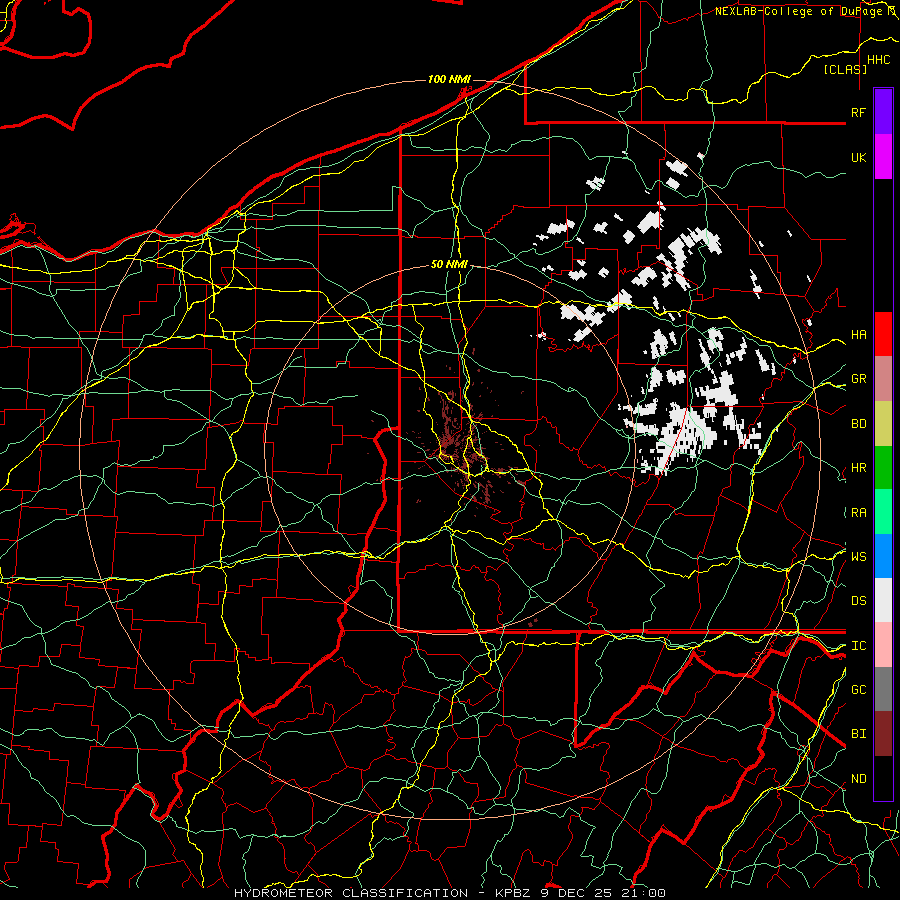
Task: Click the magenta UK legend color swatch
Action: pos(883,157)
